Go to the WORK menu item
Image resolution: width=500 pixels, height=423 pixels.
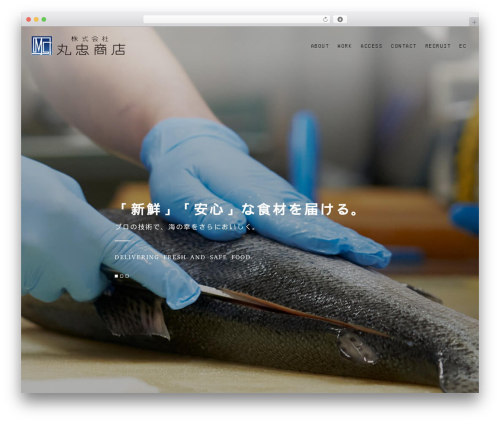[x=344, y=46]
